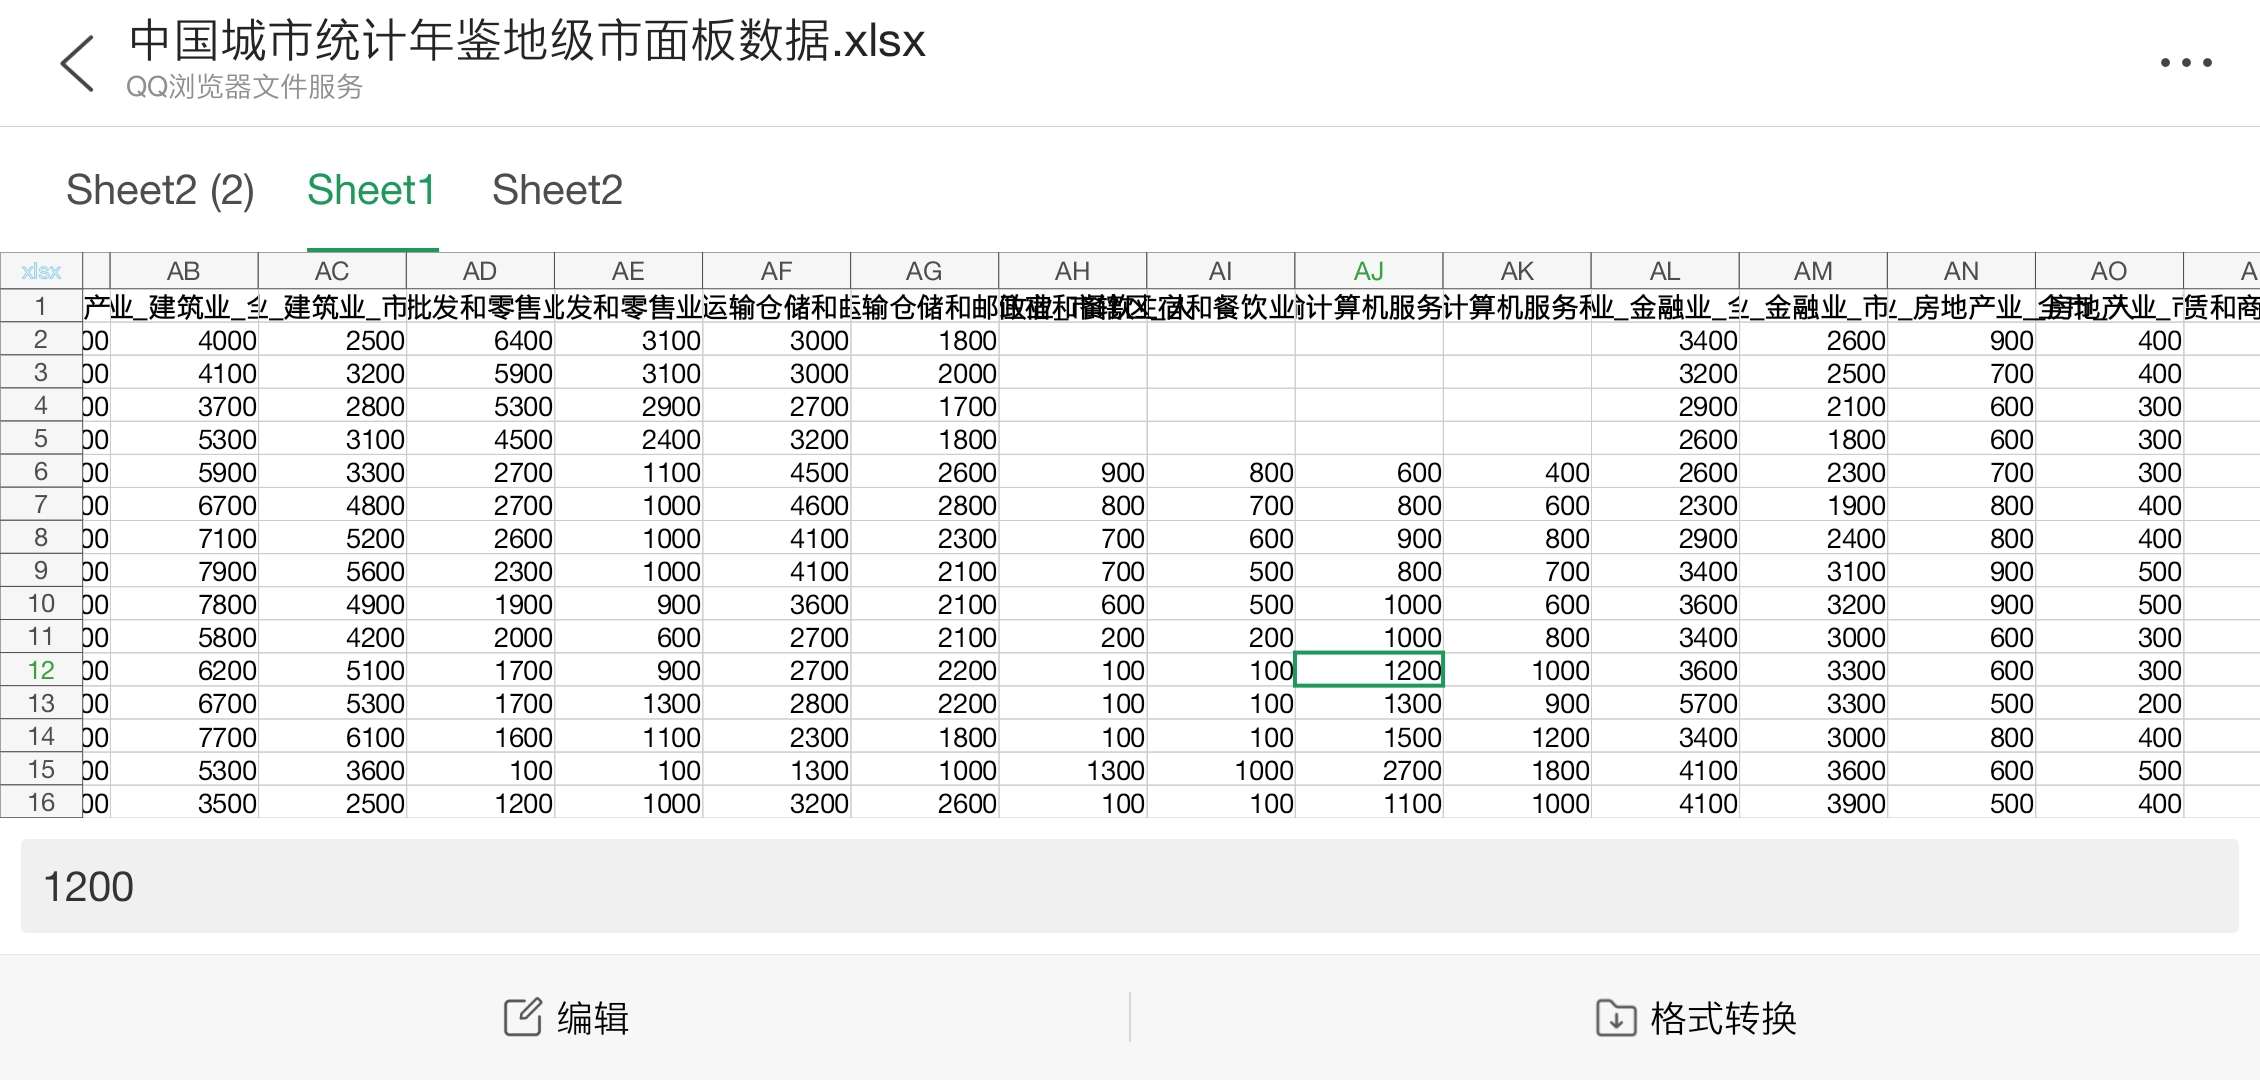Tap the back arrow icon
Viewport: 2260px width, 1080px height.
point(78,64)
